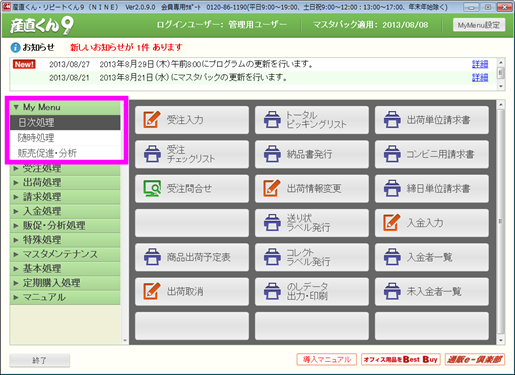Screen dimensions: 515x375
Task: Open オフィス用品をBest Buy banner
Action: 401,360
